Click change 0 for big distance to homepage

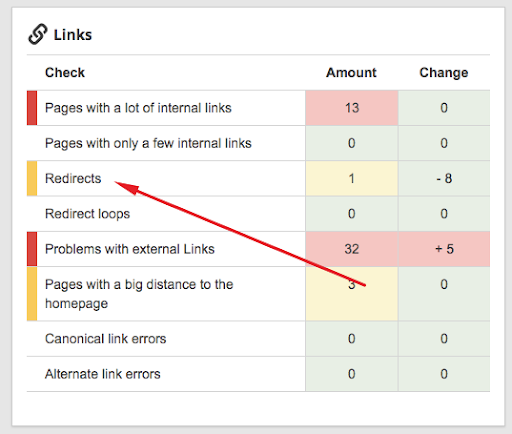pyautogui.click(x=444, y=294)
